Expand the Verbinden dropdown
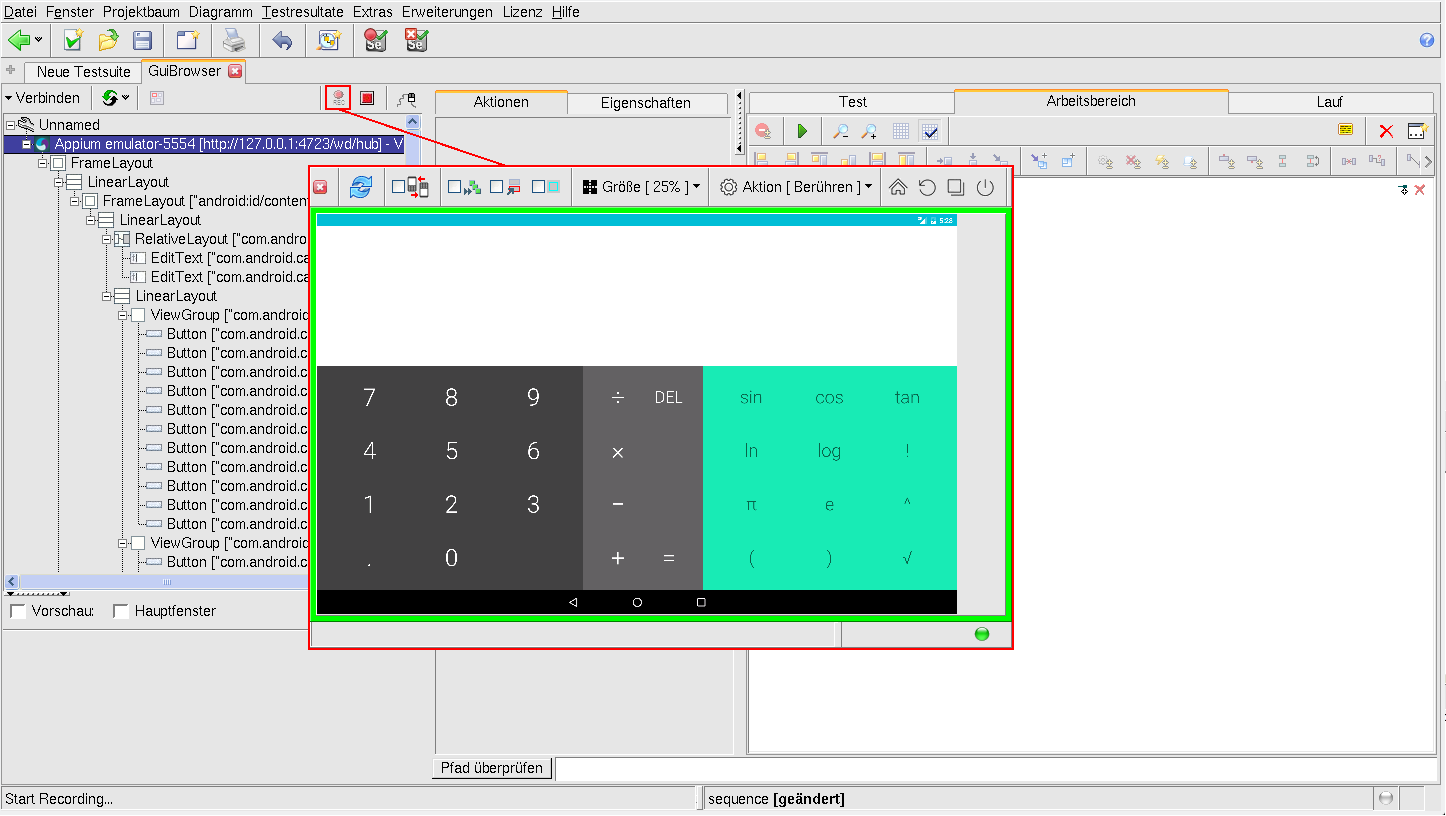Viewport: 1446px width, 816px height. tap(42, 98)
